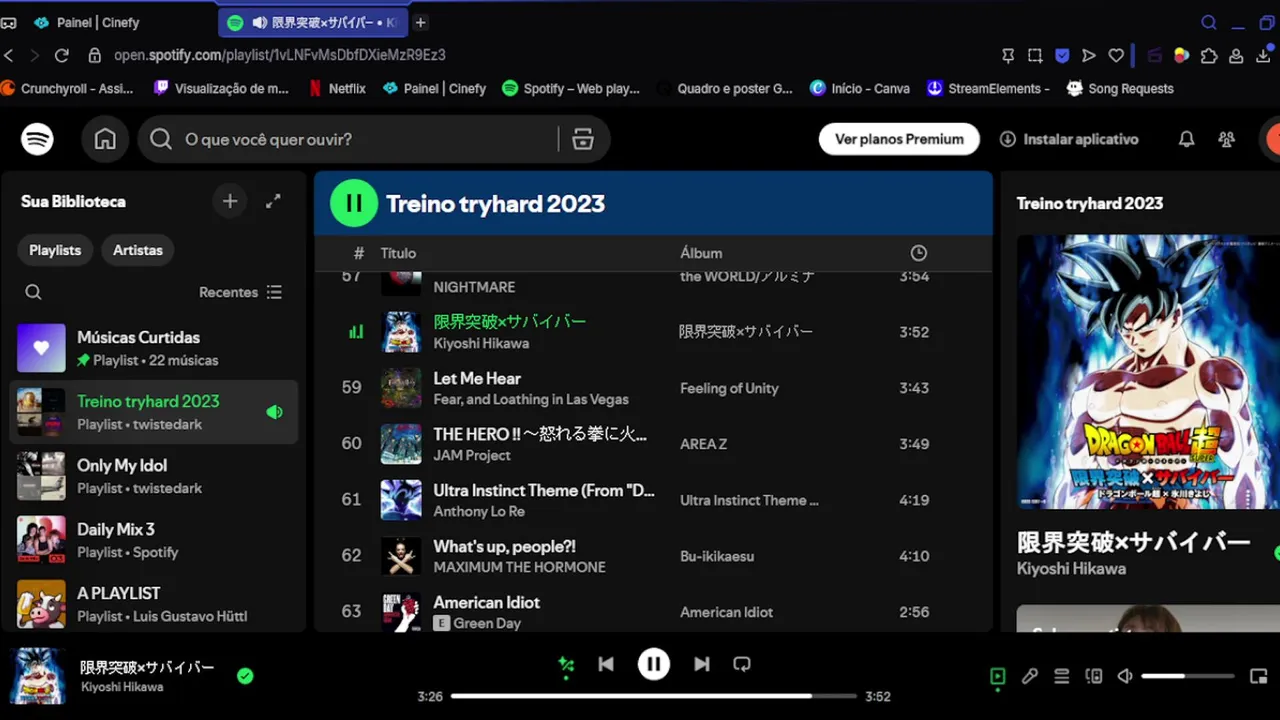Open the browser extensions puzzle icon
The image size is (1280, 720).
point(1209,56)
